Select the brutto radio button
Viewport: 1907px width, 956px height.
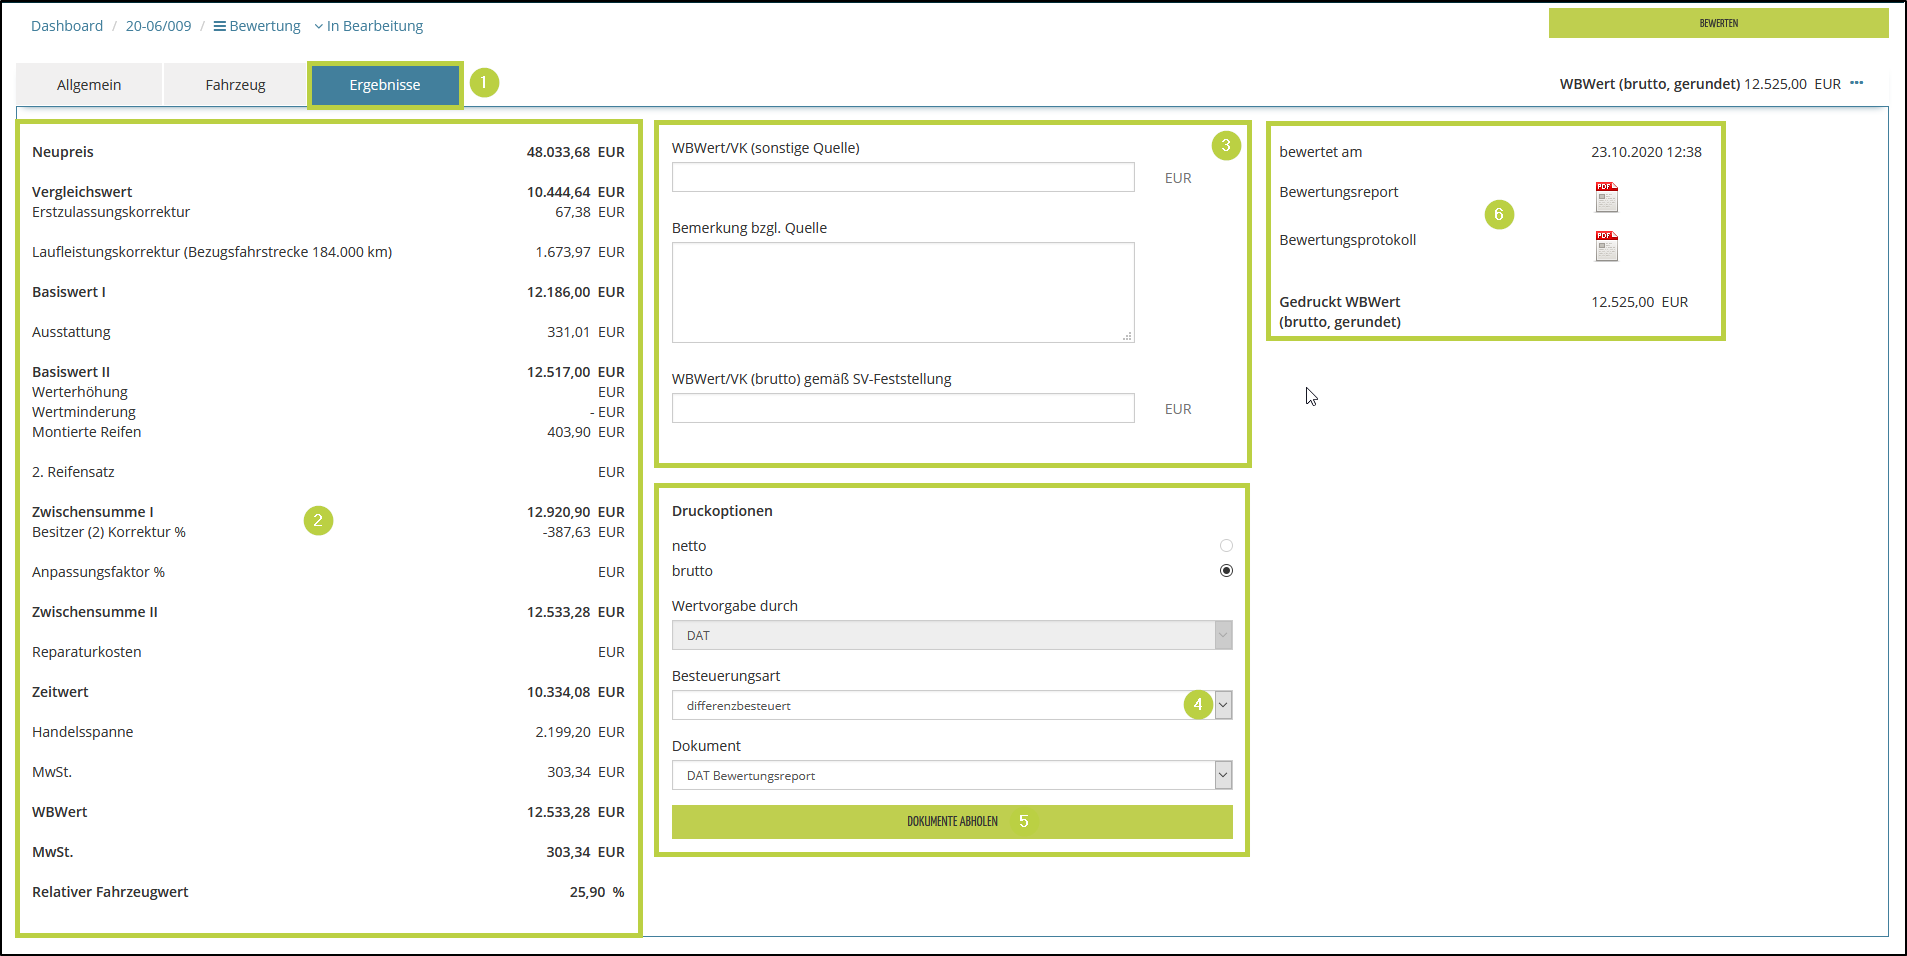pyautogui.click(x=1226, y=571)
